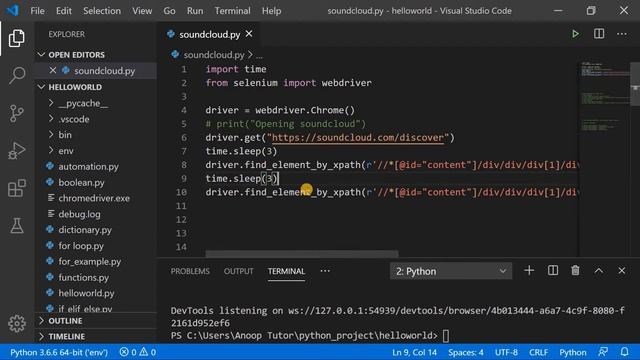Open the Edit menu
The height and width of the screenshot is (360, 640).
point(64,11)
